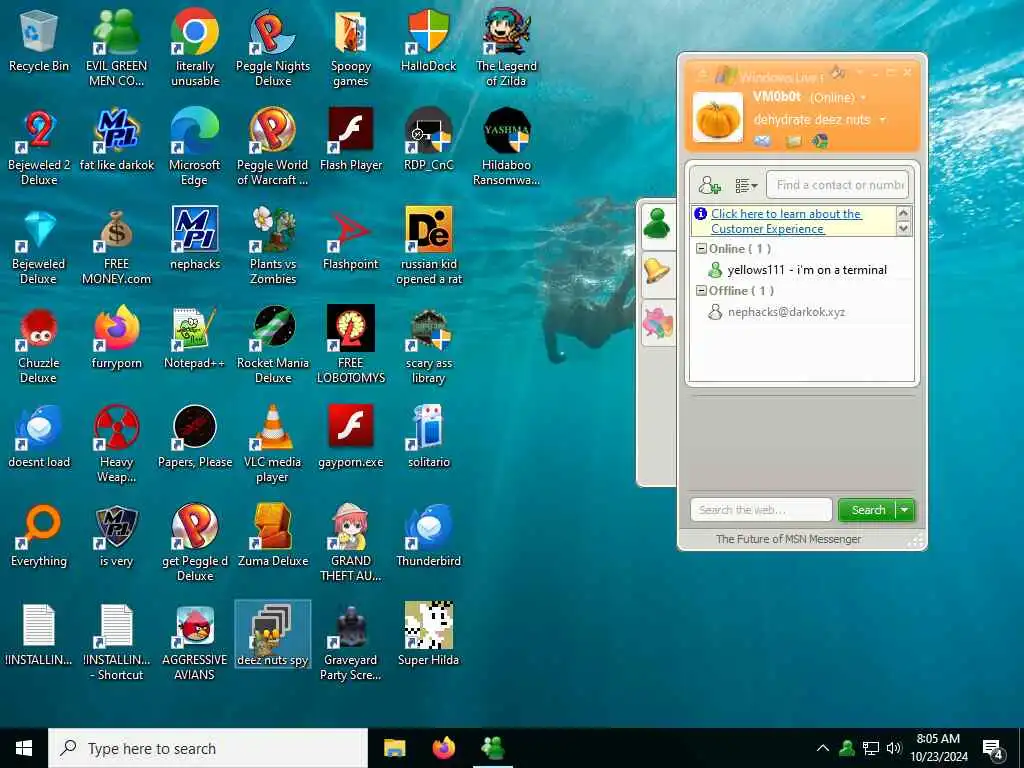Image resolution: width=1024 pixels, height=768 pixels.
Task: Select the Chuzzle Deluxe shortcut
Action: pos(39,347)
